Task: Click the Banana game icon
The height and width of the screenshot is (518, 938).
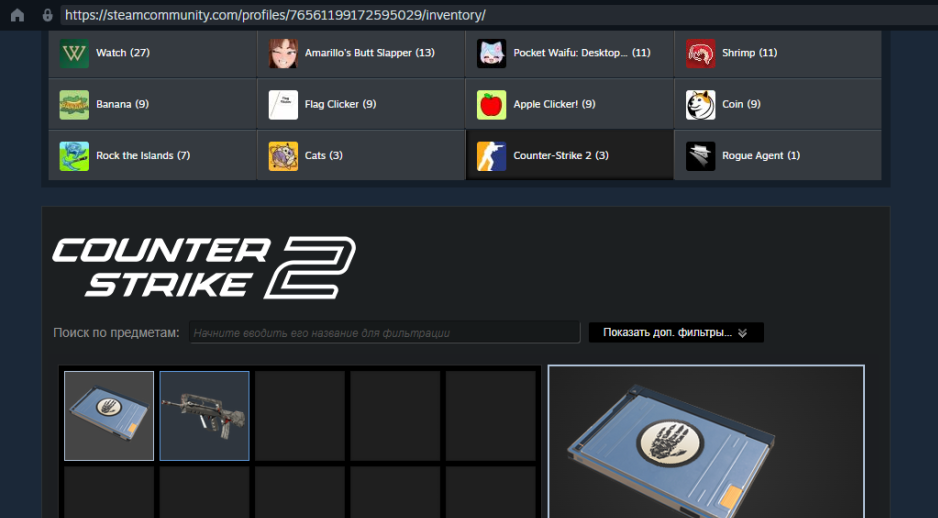Action: click(x=74, y=105)
